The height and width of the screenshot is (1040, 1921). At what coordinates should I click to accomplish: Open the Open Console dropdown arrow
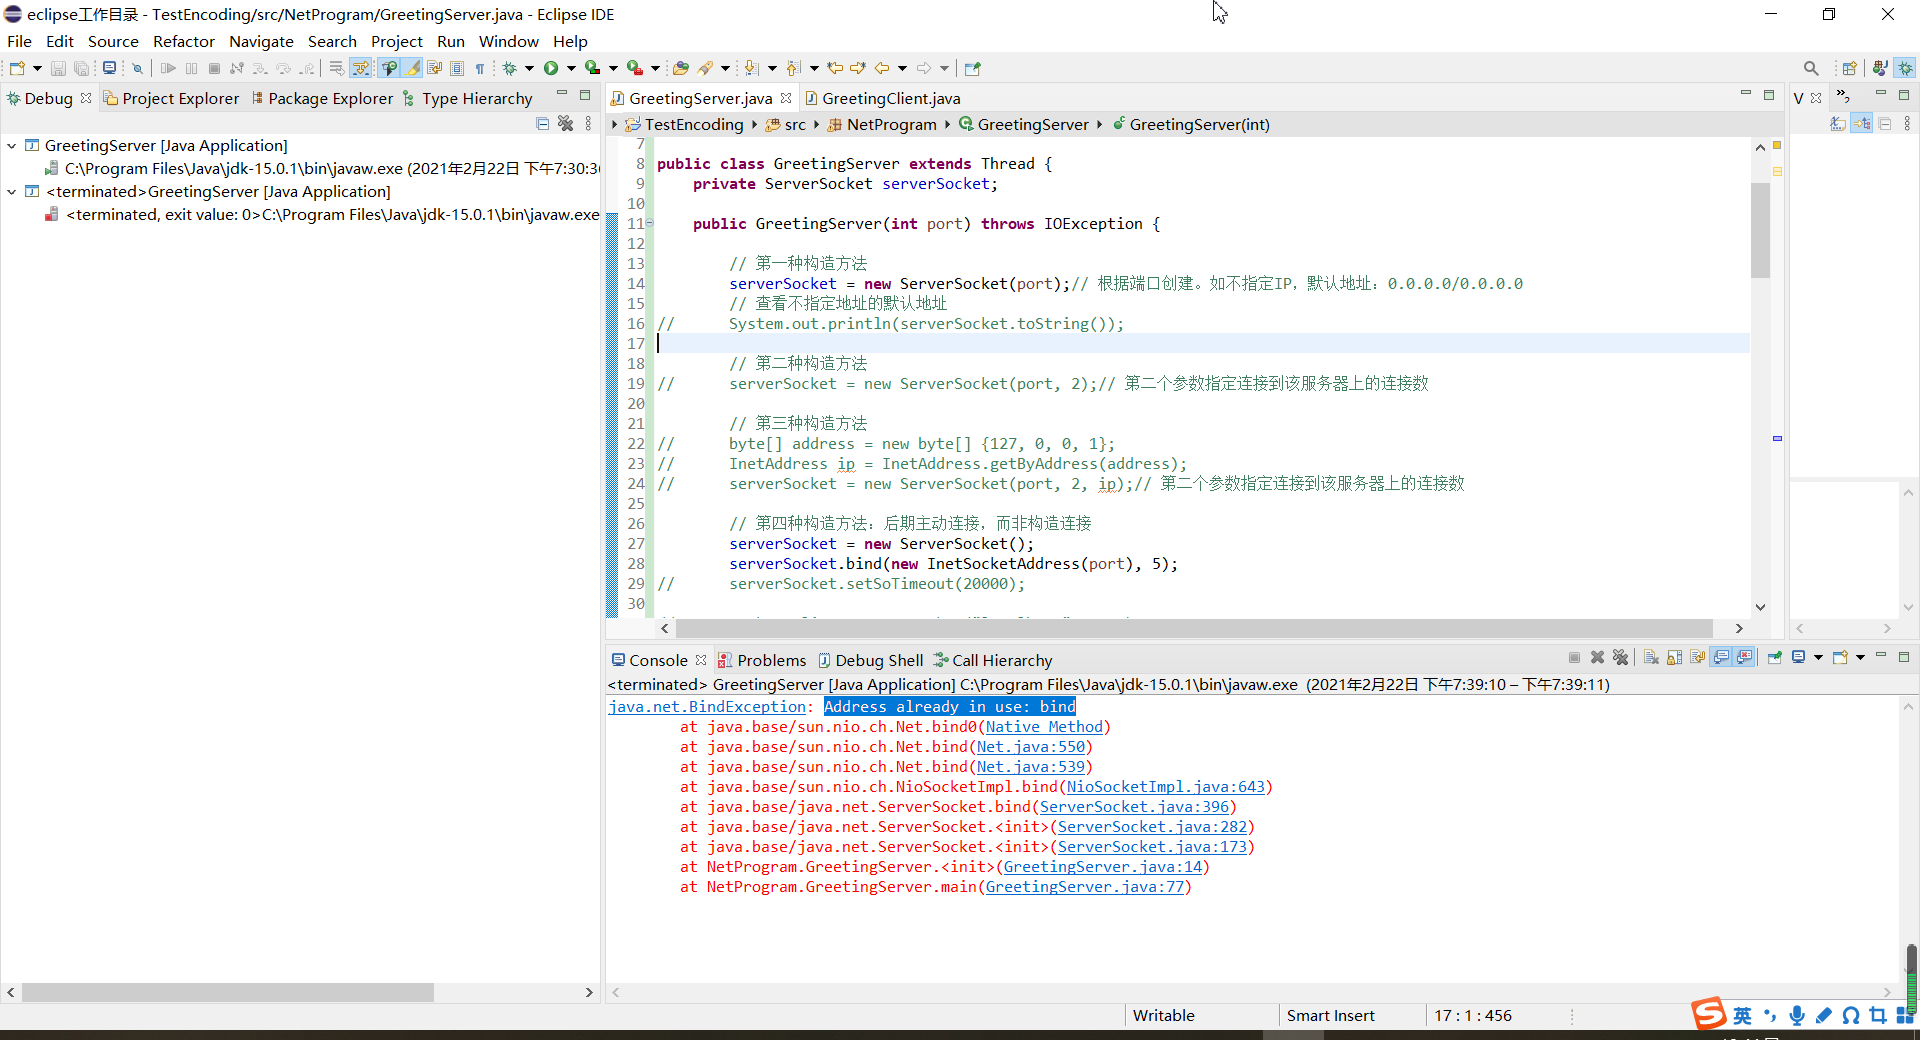[x=1860, y=657]
